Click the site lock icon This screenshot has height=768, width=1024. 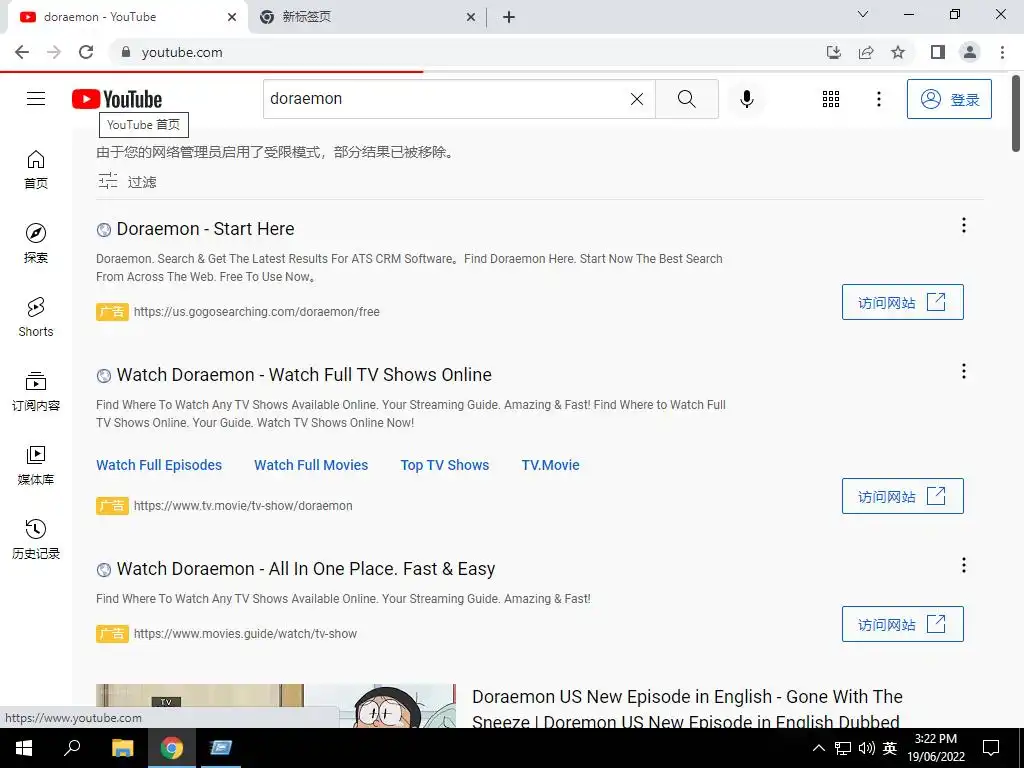[x=126, y=52]
